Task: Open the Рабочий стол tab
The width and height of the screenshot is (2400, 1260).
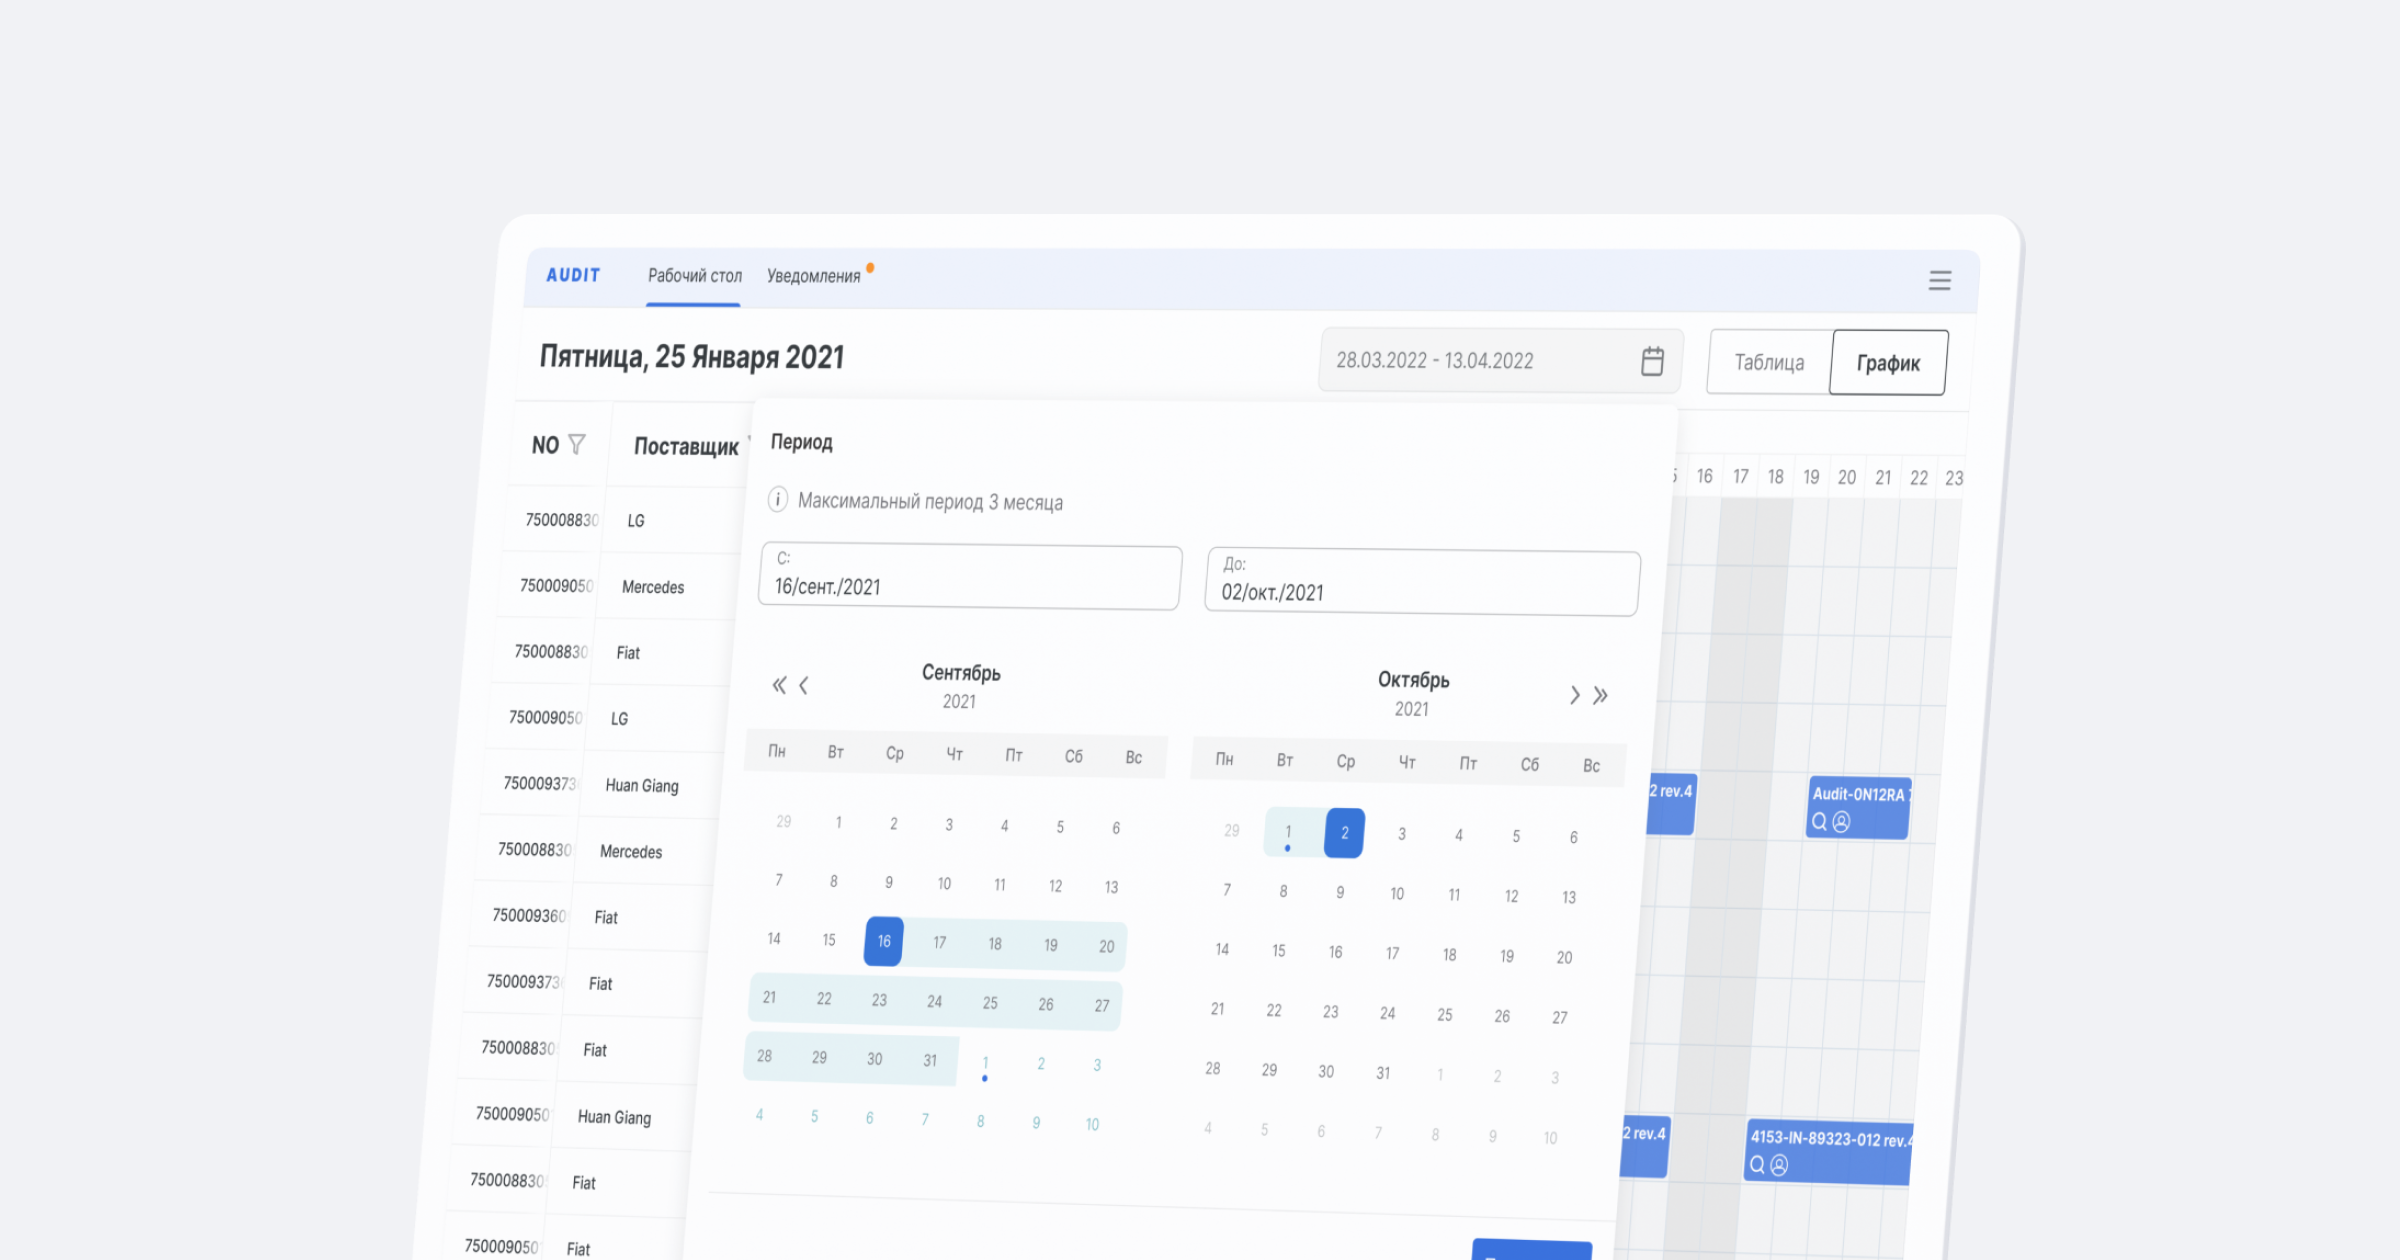Action: [695, 276]
